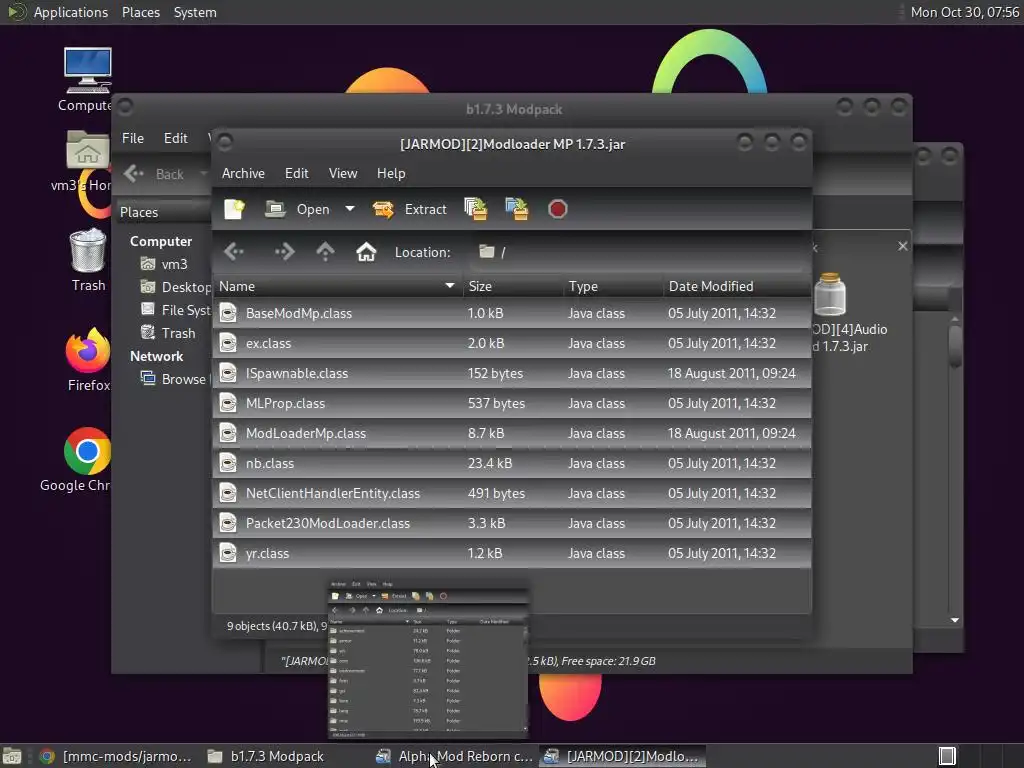Select the BaseModMp.class file
The image size is (1024, 768).
tap(512, 313)
